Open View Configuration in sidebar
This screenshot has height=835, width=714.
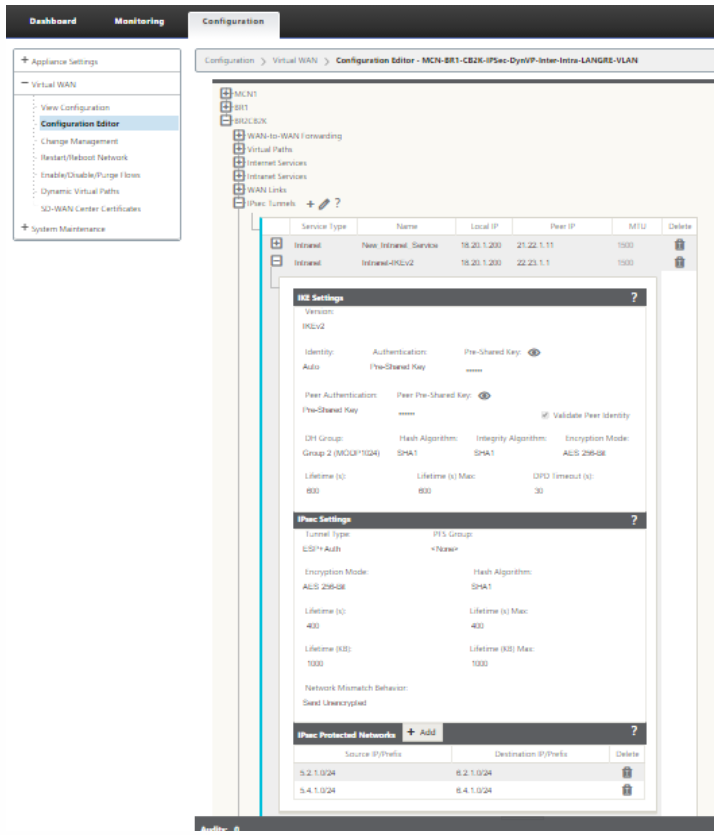point(75,108)
